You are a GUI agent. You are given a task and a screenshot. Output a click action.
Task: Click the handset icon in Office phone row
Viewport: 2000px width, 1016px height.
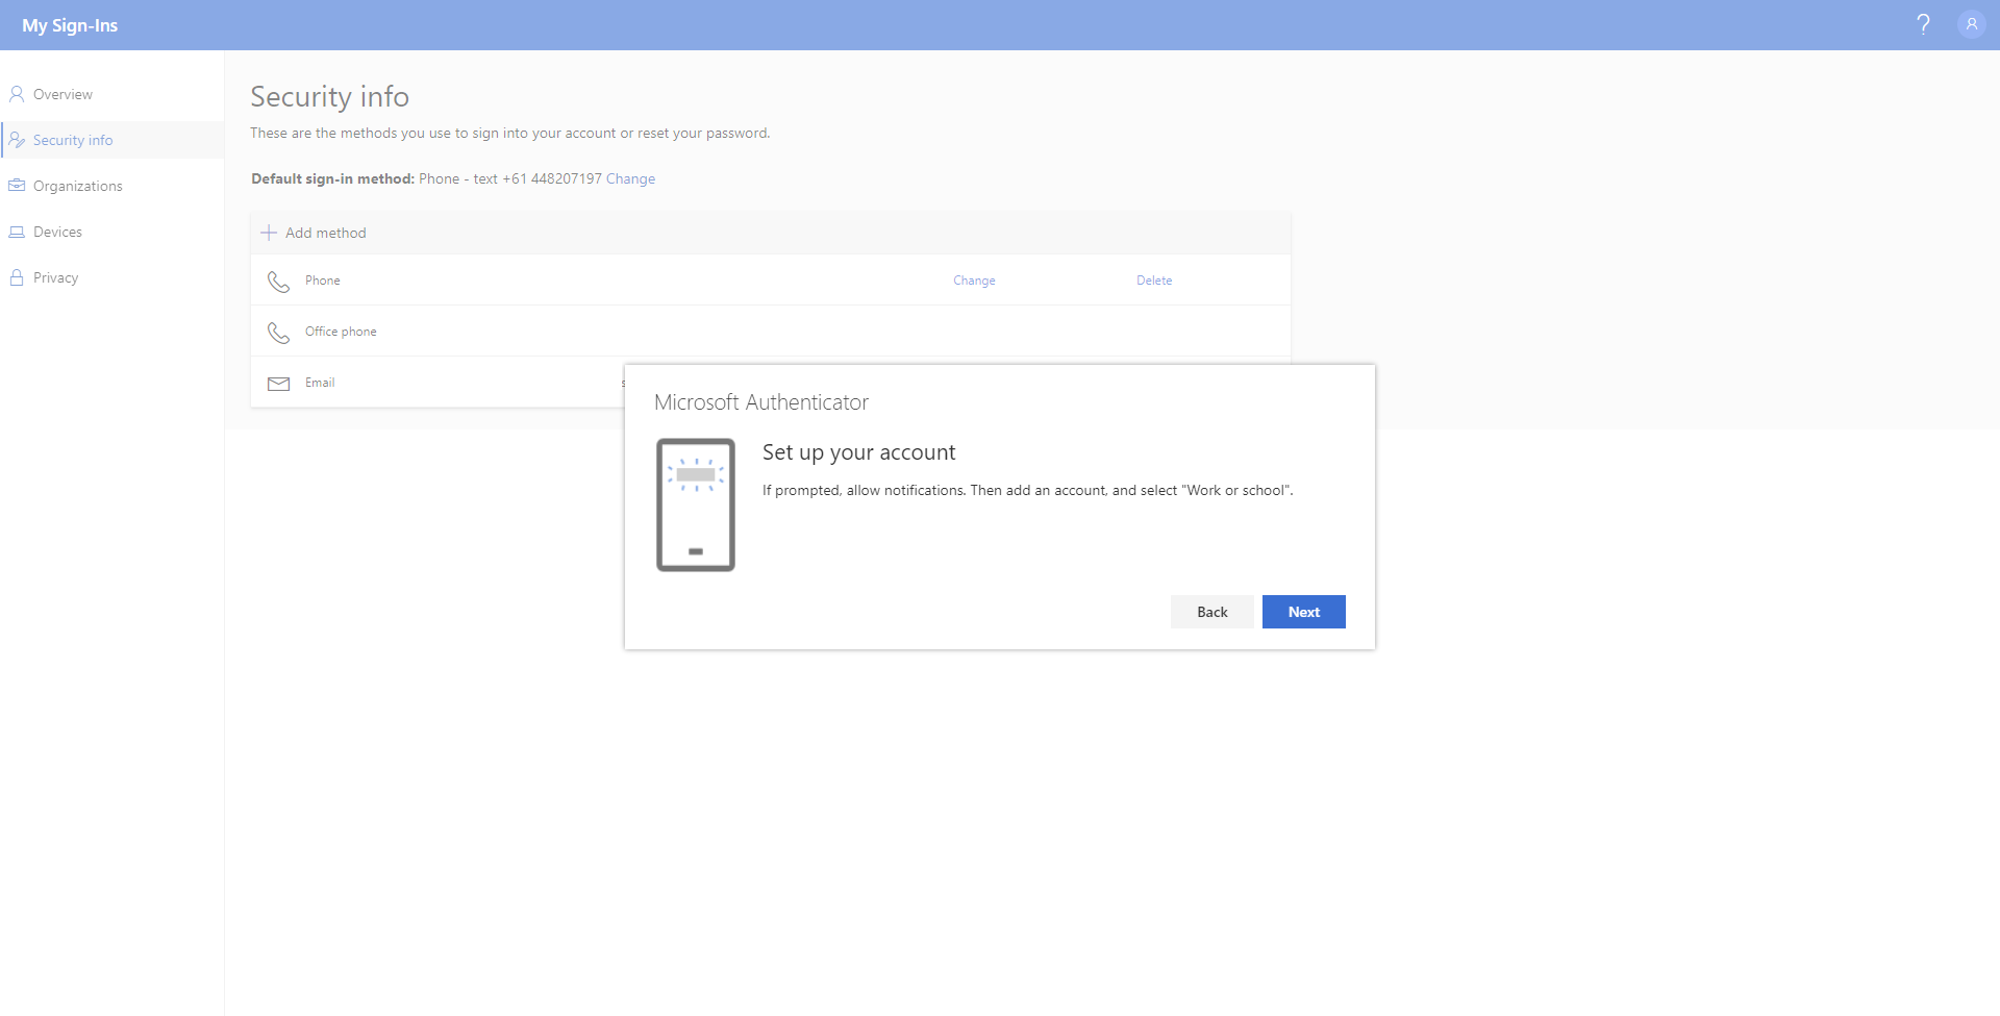coord(279,332)
